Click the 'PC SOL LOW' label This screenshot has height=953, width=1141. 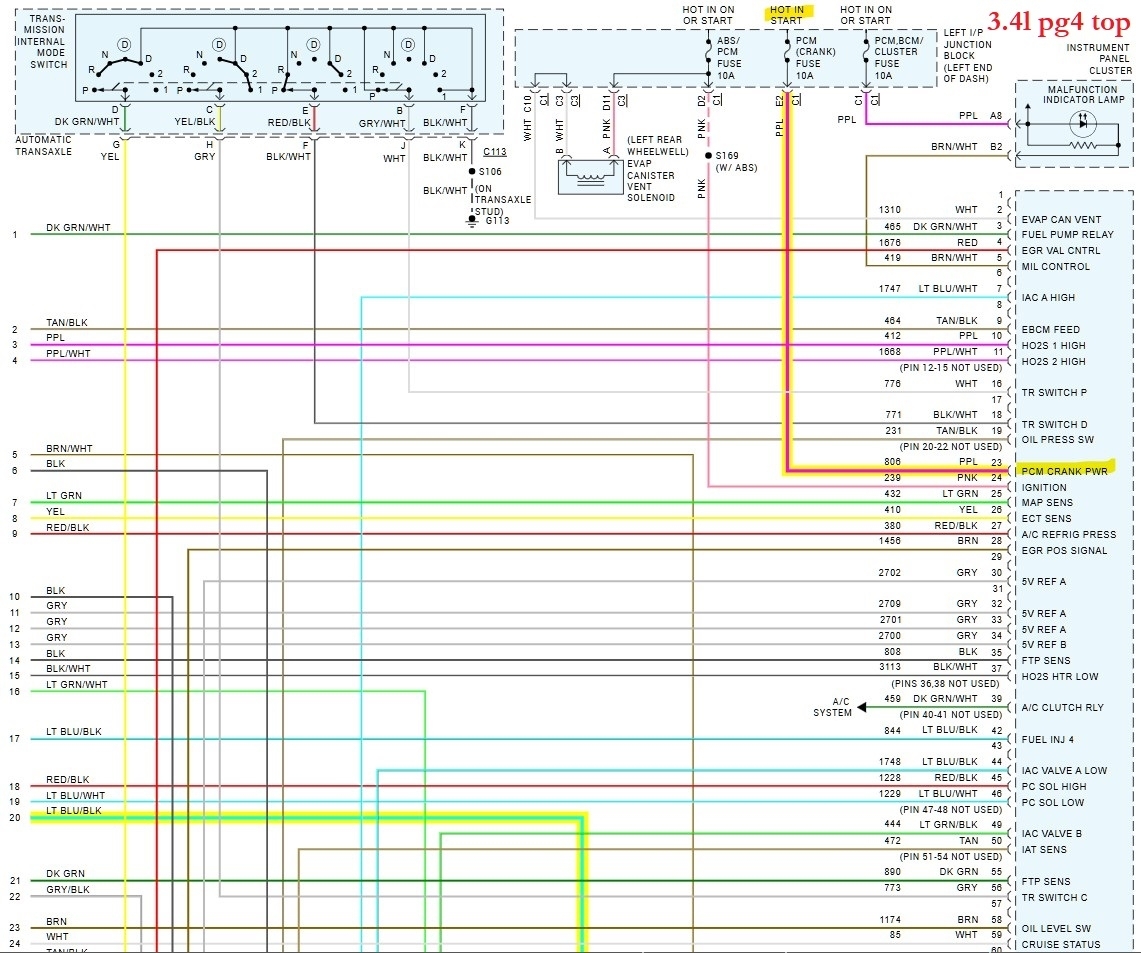[x=1052, y=803]
